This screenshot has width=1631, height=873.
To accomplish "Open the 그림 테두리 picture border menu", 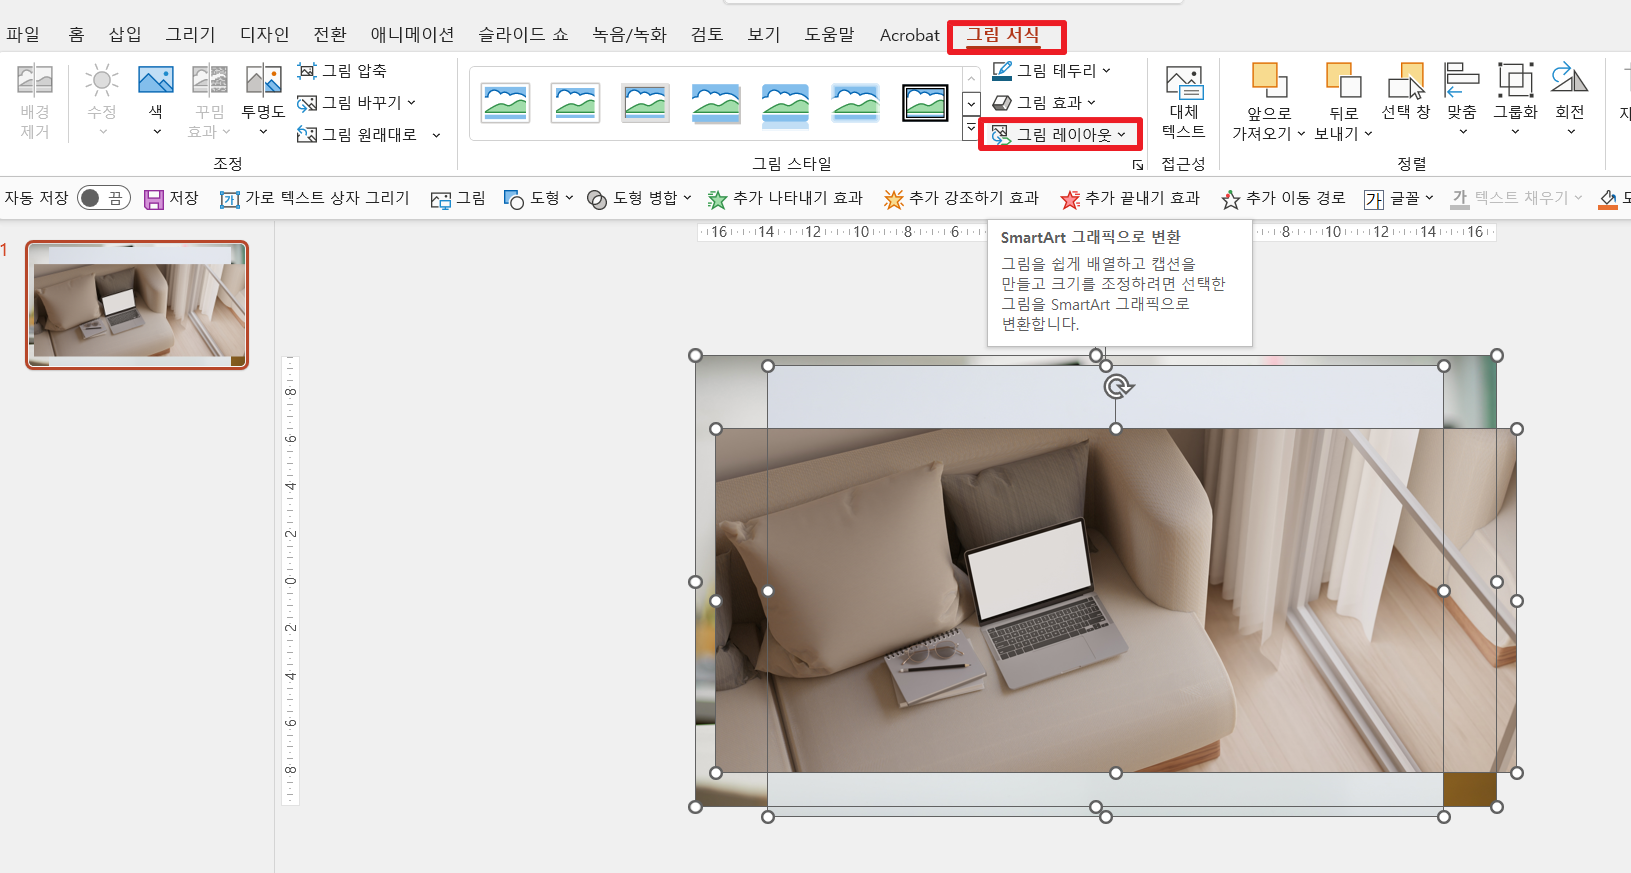I will pyautogui.click(x=1051, y=71).
